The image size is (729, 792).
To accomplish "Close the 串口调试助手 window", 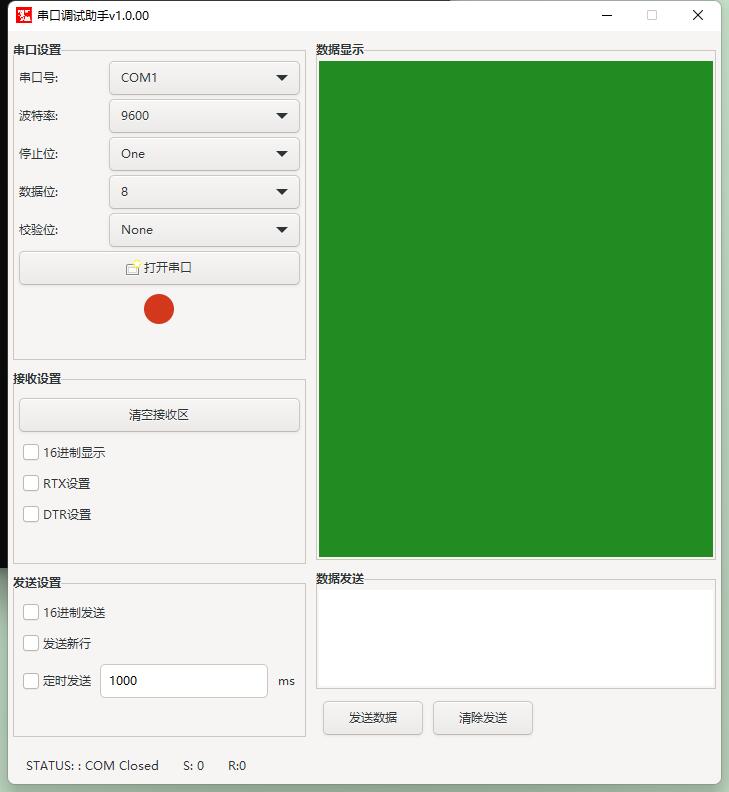I will pyautogui.click(x=698, y=15).
